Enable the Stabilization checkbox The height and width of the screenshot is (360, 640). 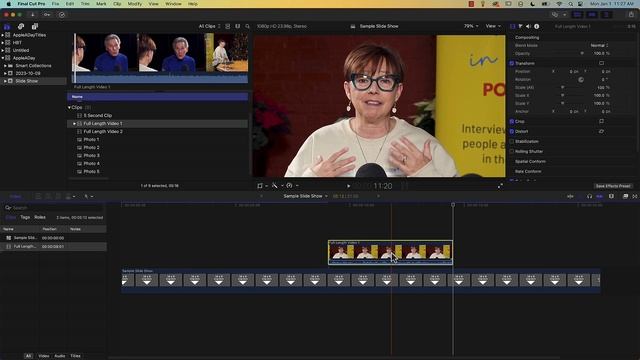512,141
